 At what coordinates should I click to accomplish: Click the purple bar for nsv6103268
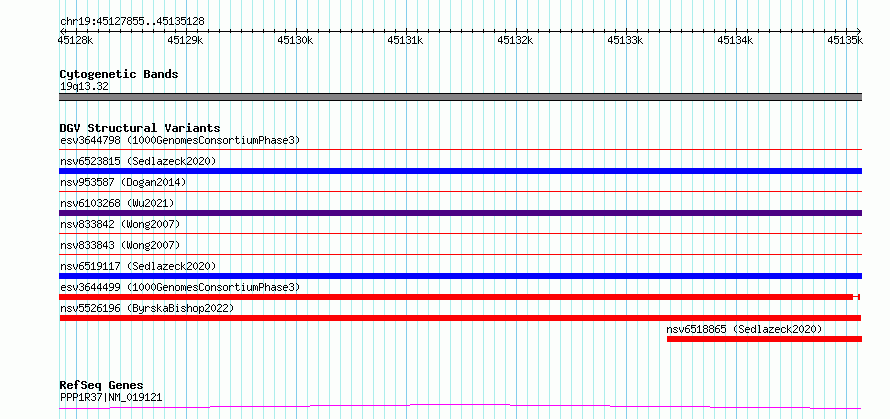[x=460, y=213]
